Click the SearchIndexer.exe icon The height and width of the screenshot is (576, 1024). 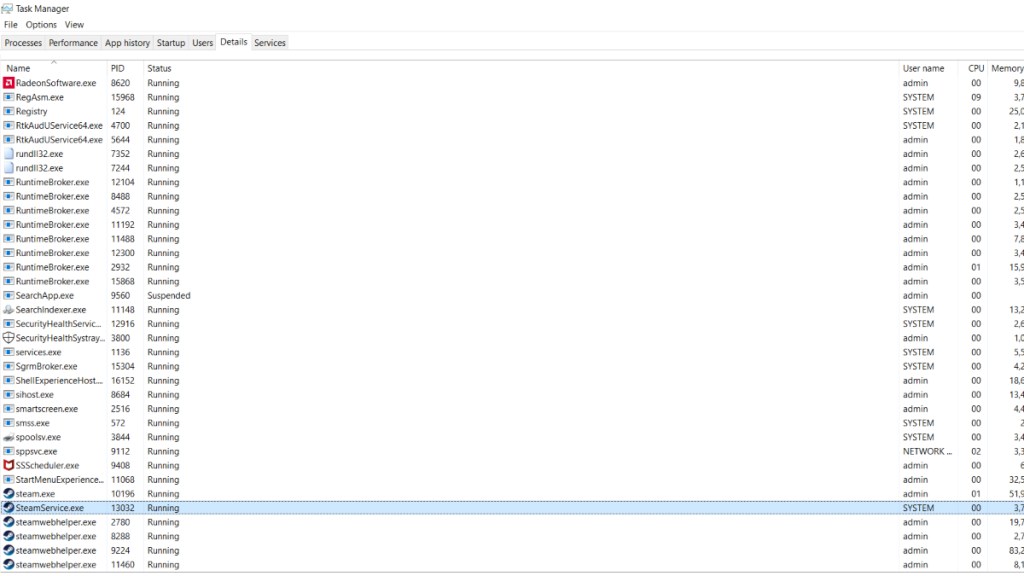coord(9,310)
